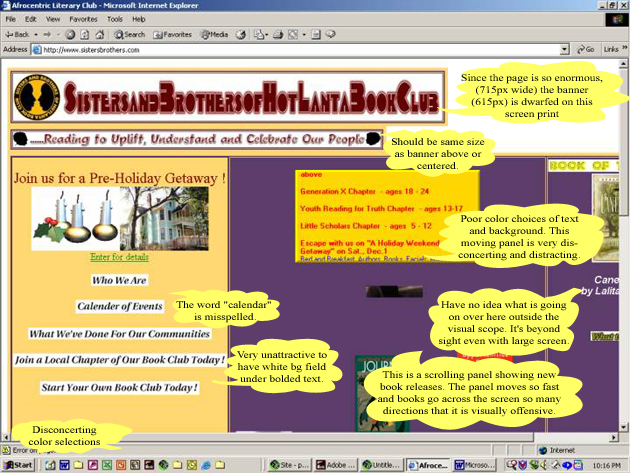
Task: Click the error icon in the status bar
Action: pos(6,450)
